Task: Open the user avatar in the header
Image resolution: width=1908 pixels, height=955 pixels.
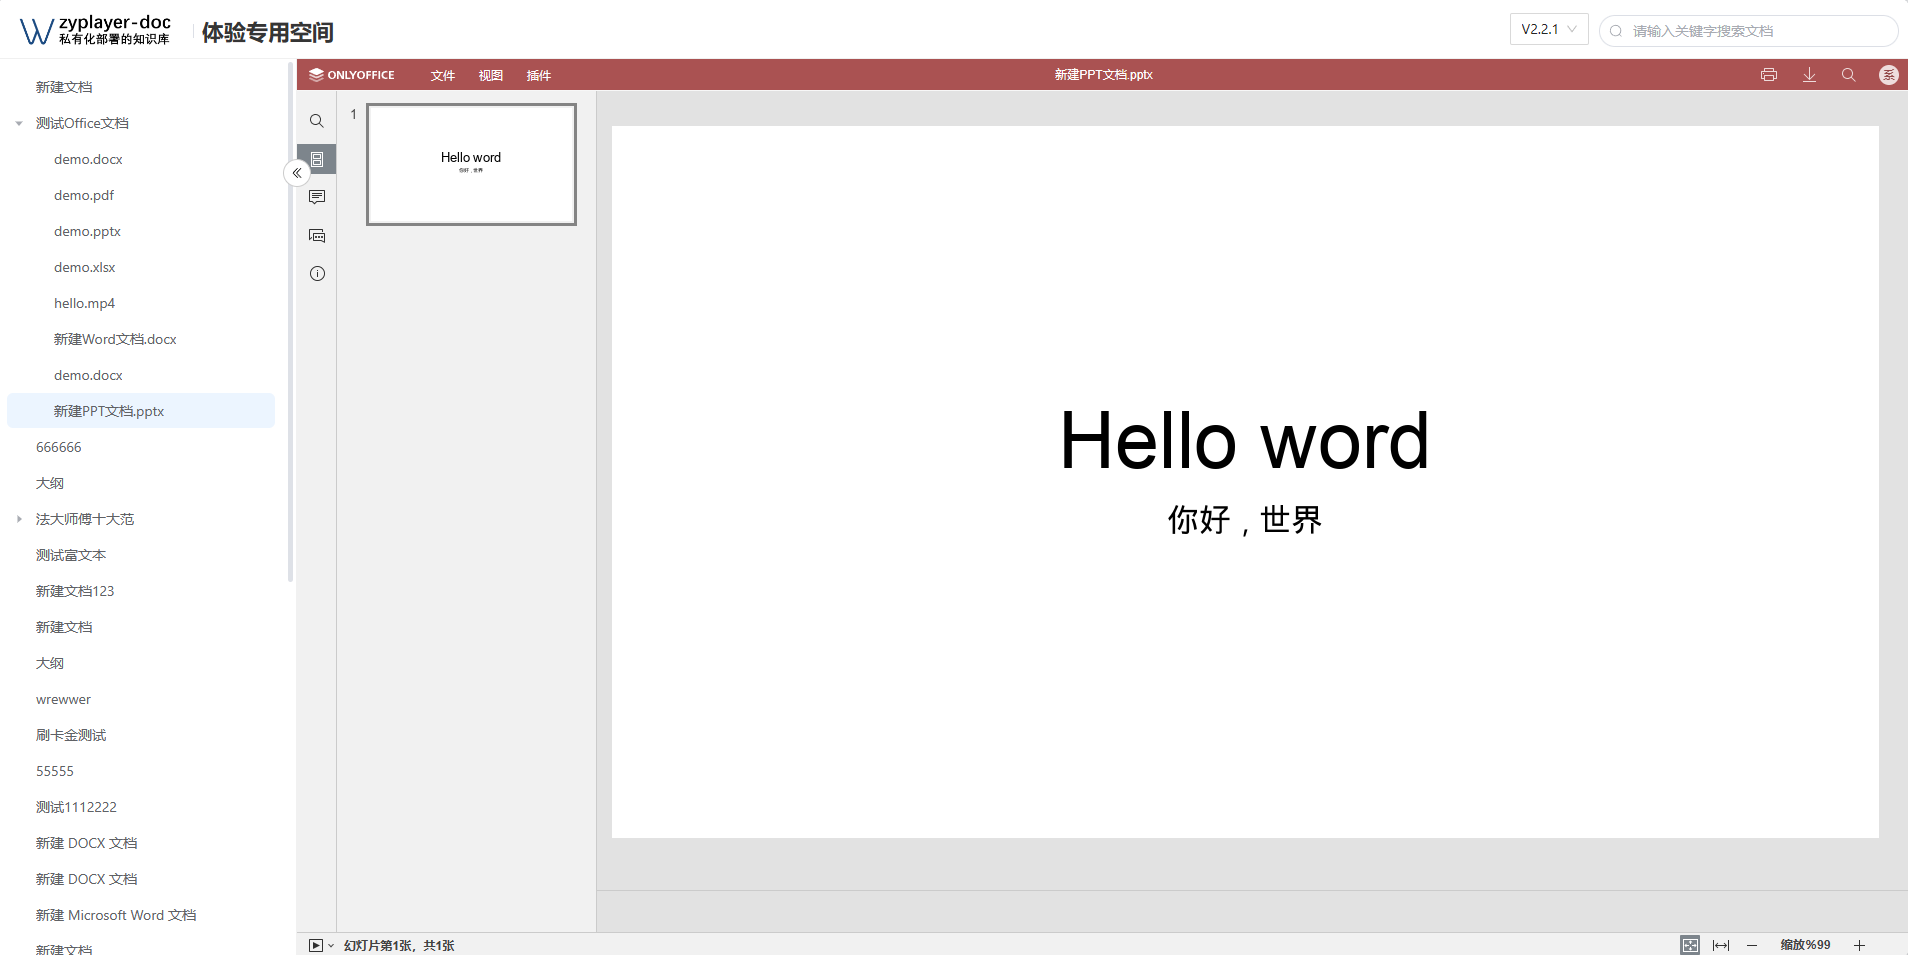Action: [x=1888, y=75]
